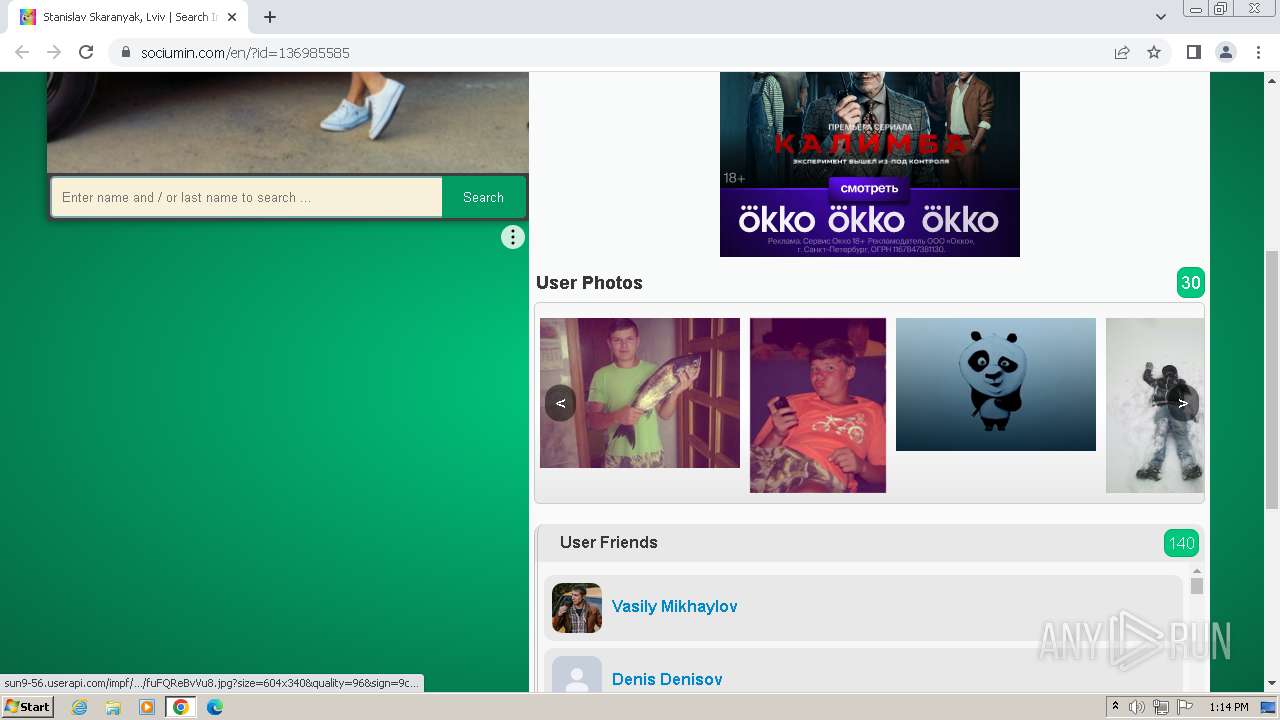Open the tab search dropdown chevron
Screen dimensions: 1280x720
click(1160, 17)
